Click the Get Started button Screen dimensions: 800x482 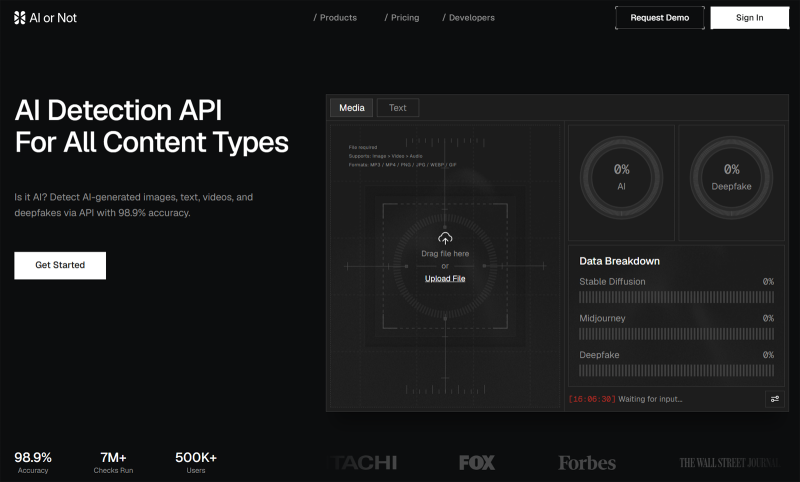[60, 265]
